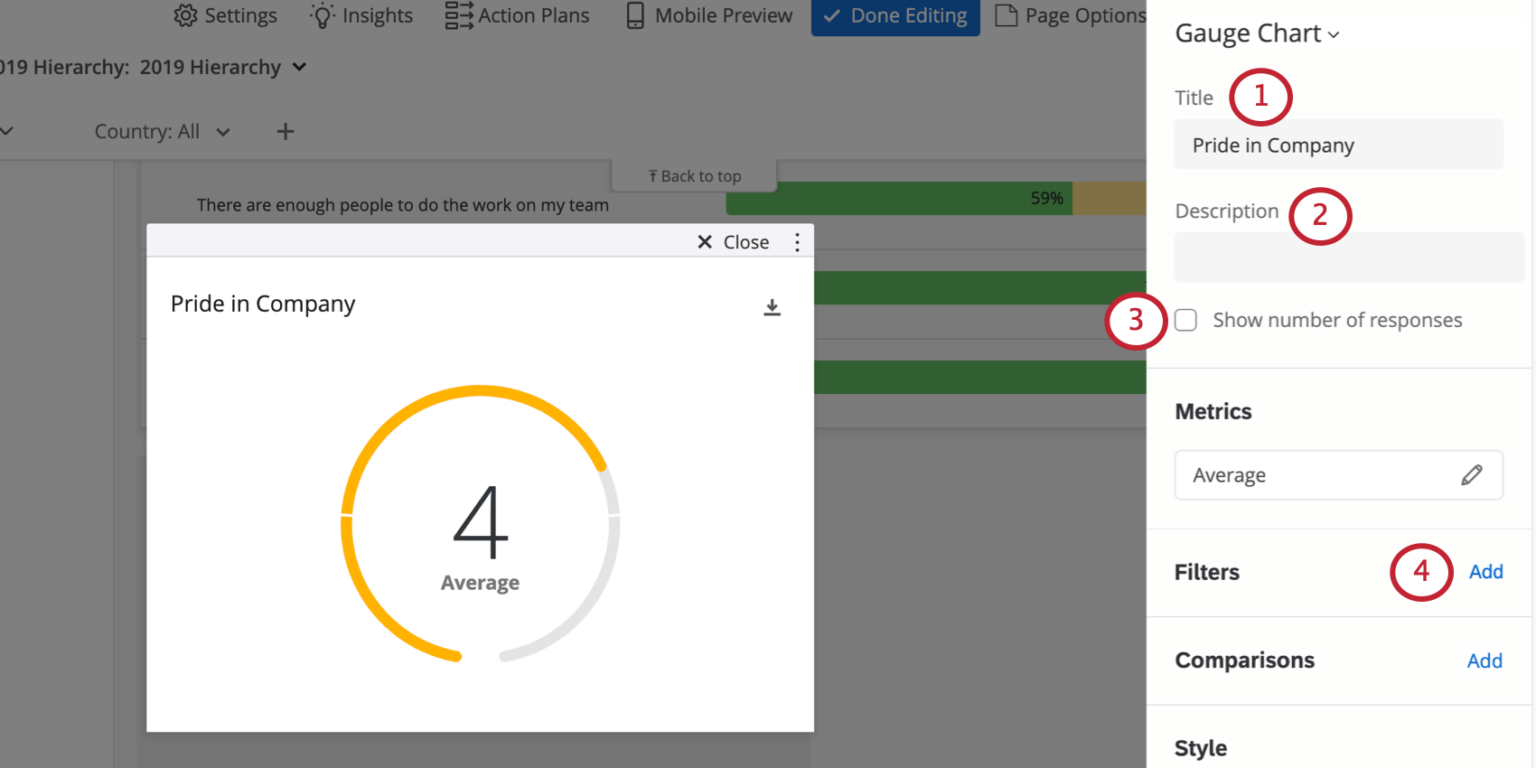Open the Settings gear menu
This screenshot has height=768, width=1536.
coord(224,15)
